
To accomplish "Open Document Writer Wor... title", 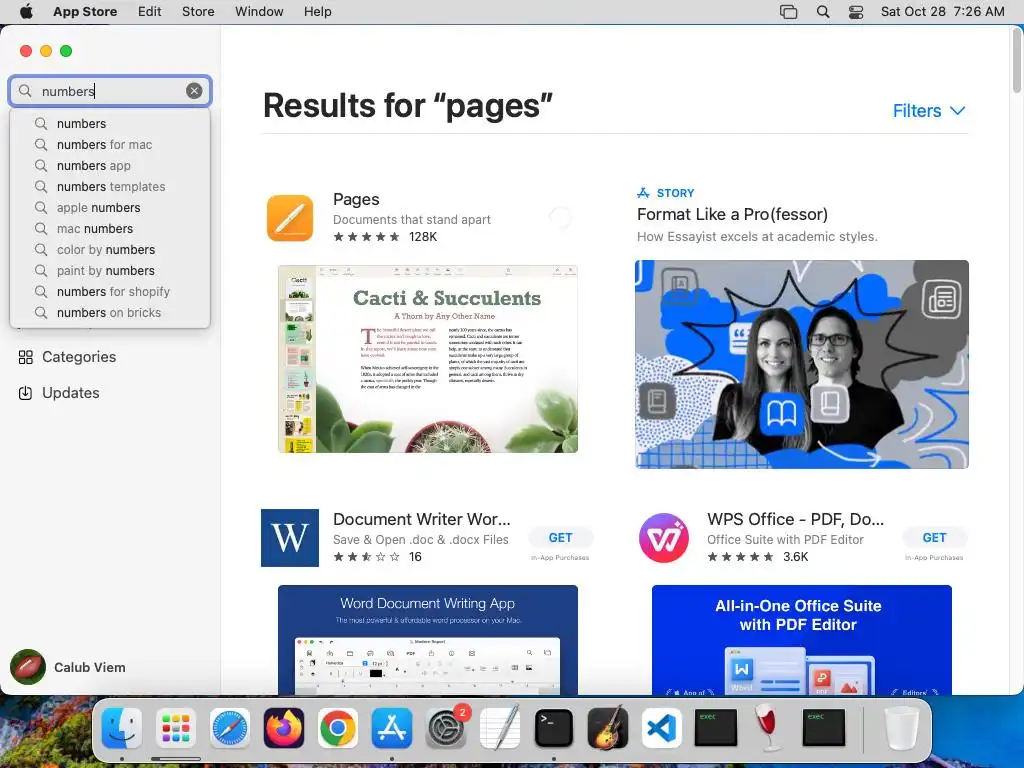I will point(422,519).
